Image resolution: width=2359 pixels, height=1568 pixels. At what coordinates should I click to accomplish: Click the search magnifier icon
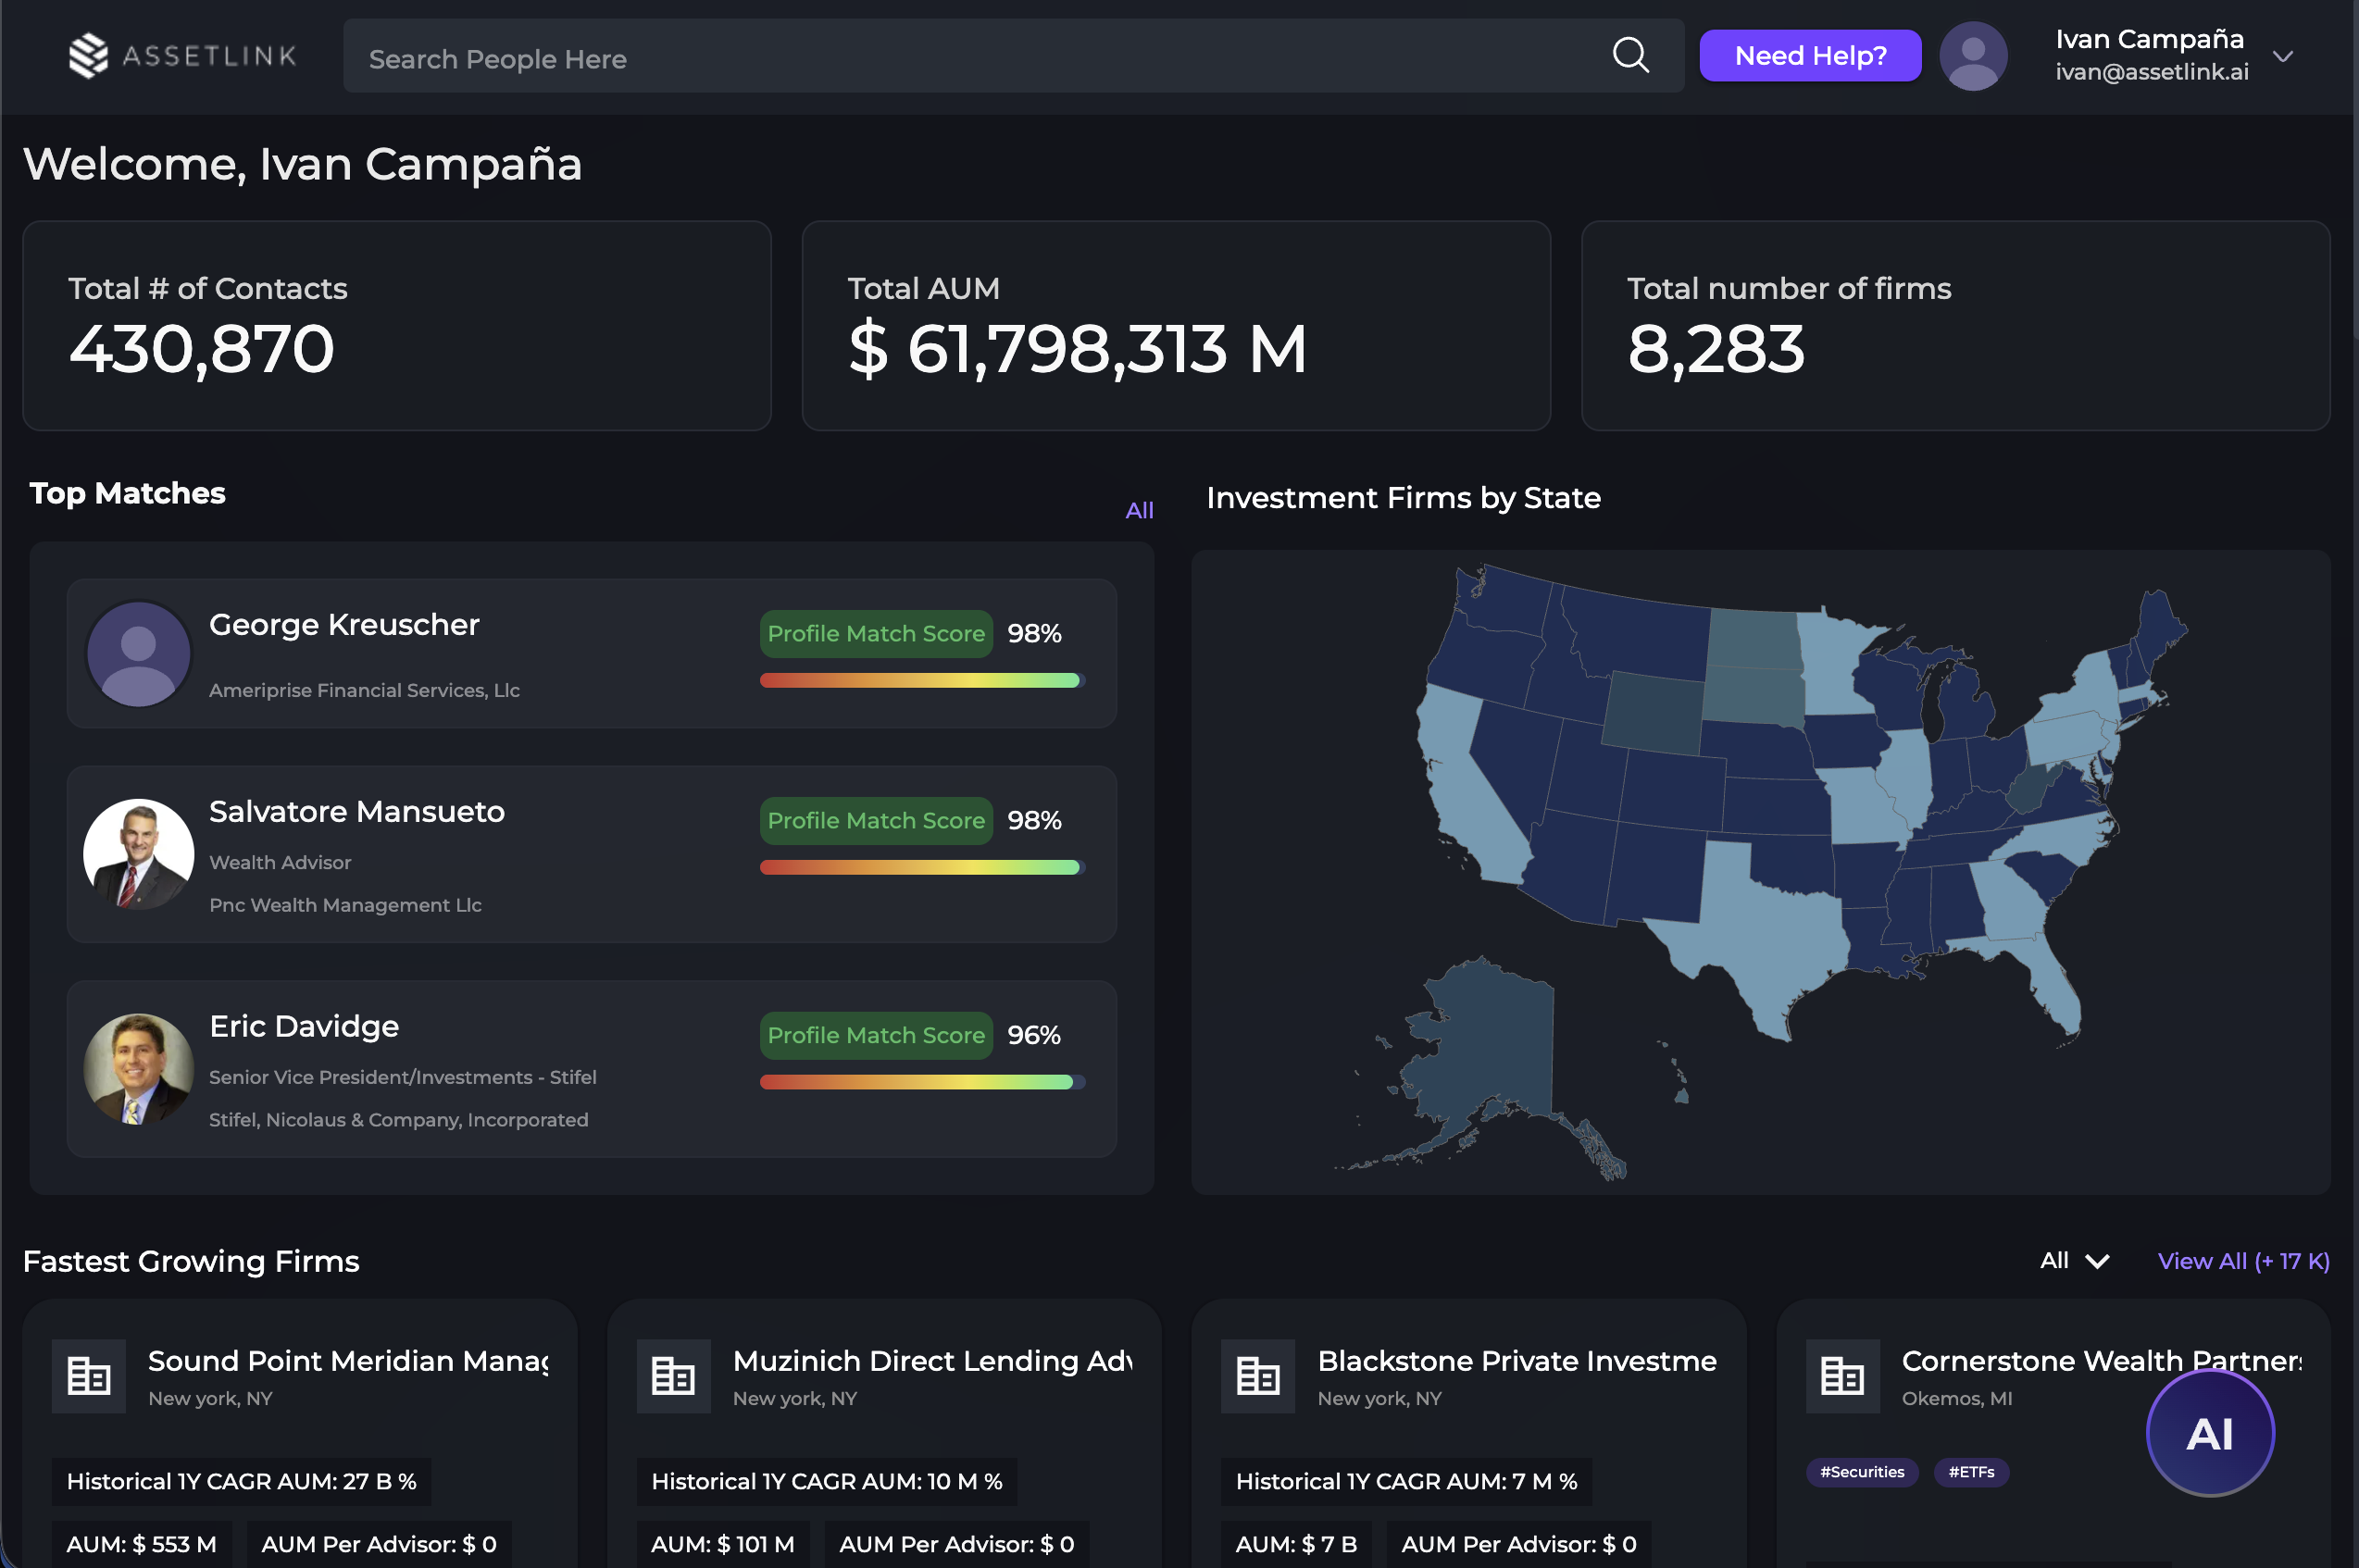tap(1630, 56)
